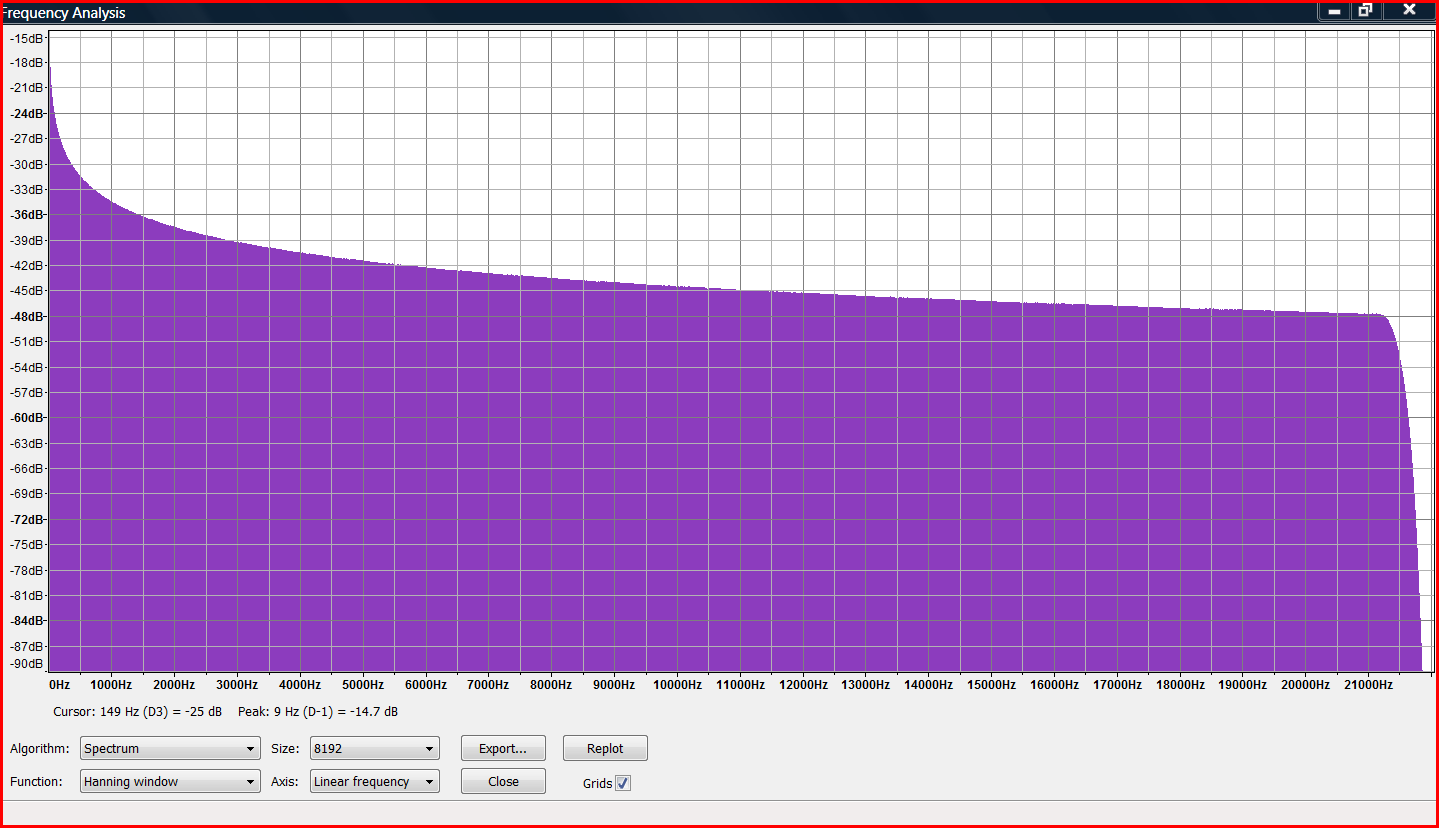Click the Export... button
Screen dimensions: 1439x828
[x=503, y=748]
